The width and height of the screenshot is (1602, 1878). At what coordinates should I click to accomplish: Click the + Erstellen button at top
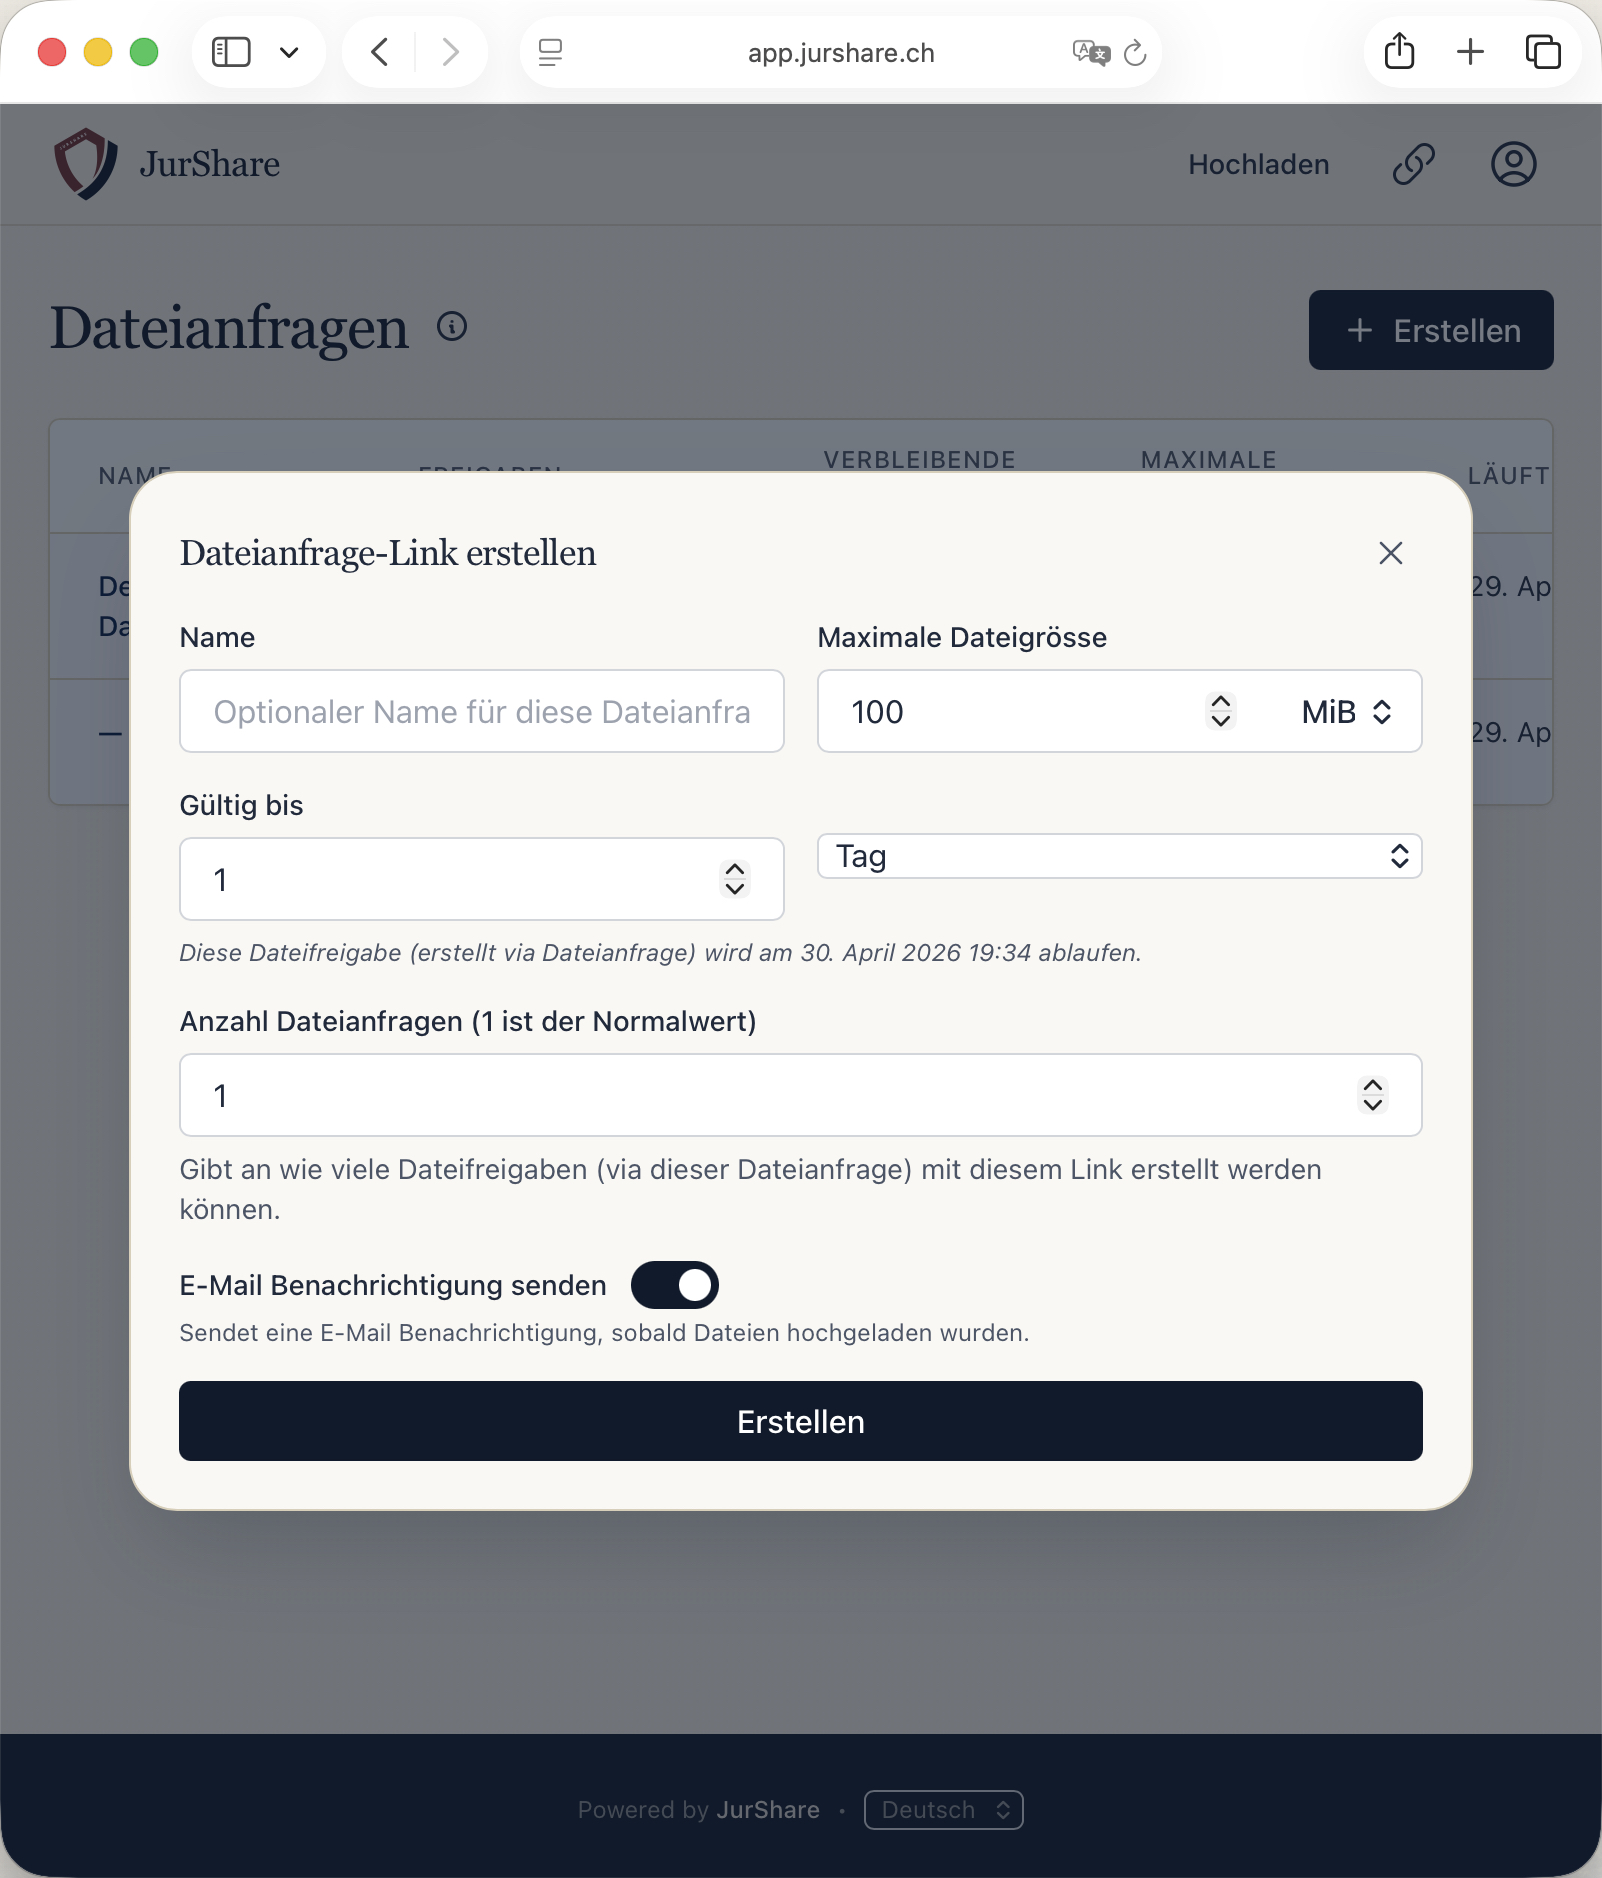click(x=1430, y=330)
